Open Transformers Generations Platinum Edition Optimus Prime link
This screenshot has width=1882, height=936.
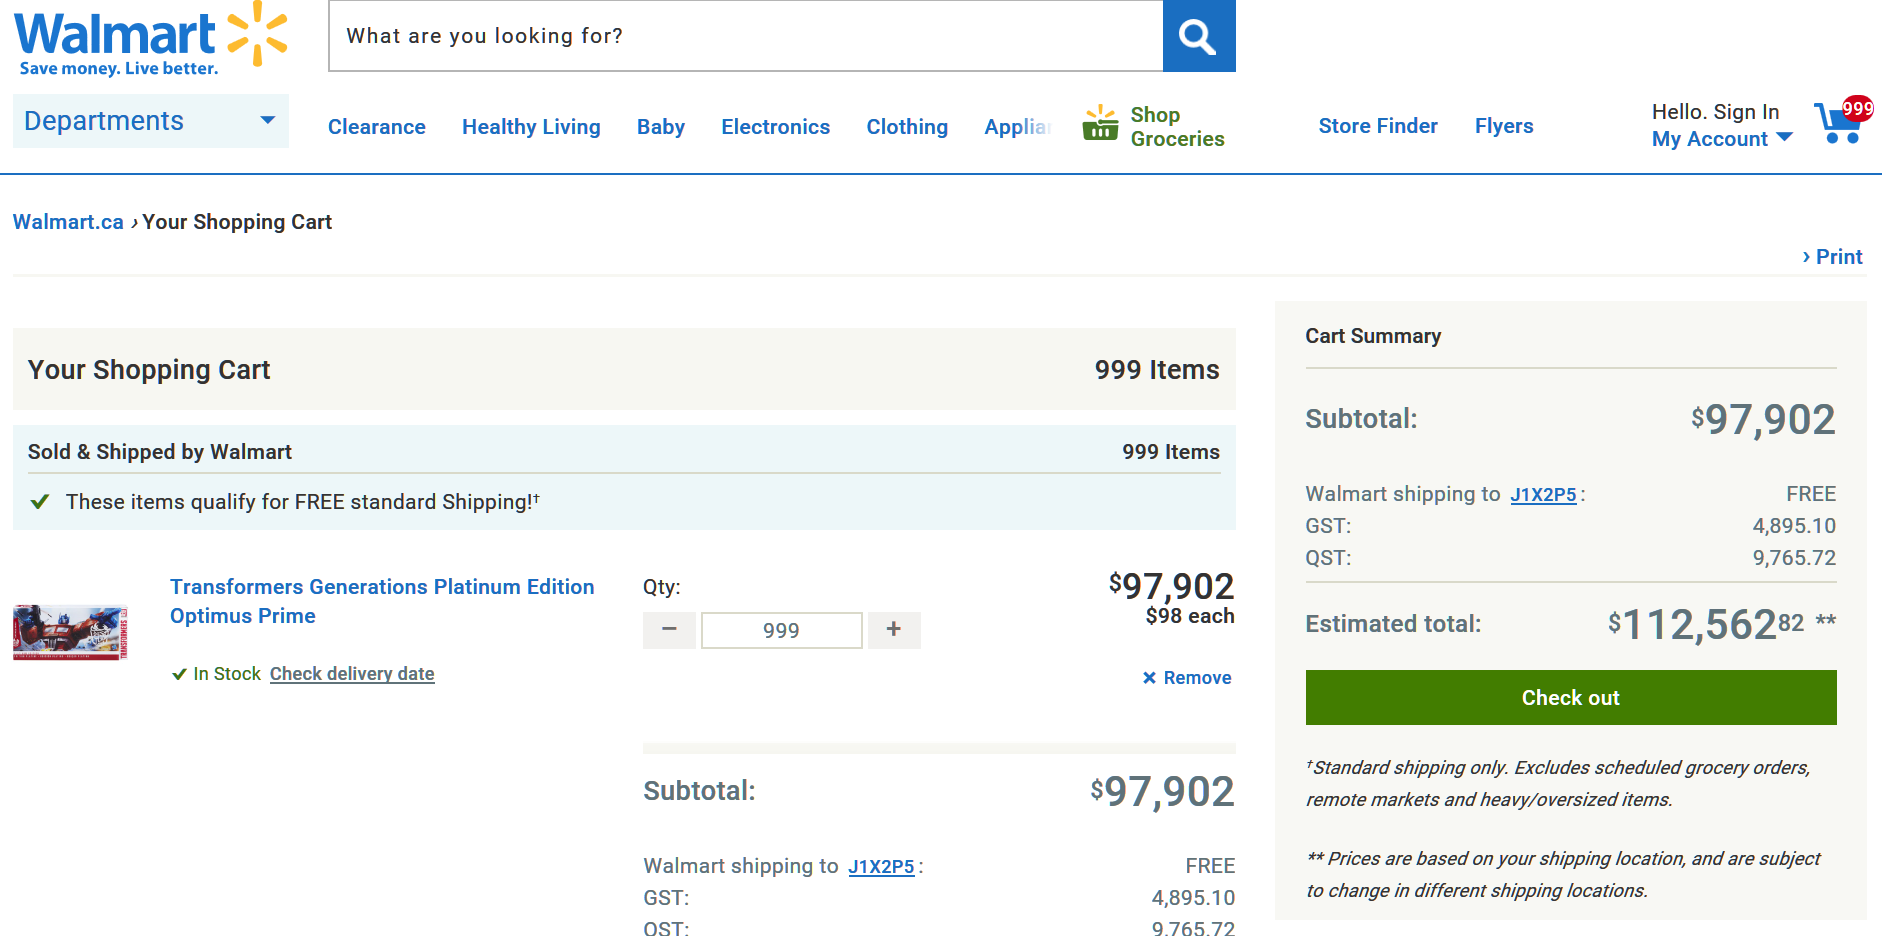click(x=382, y=601)
